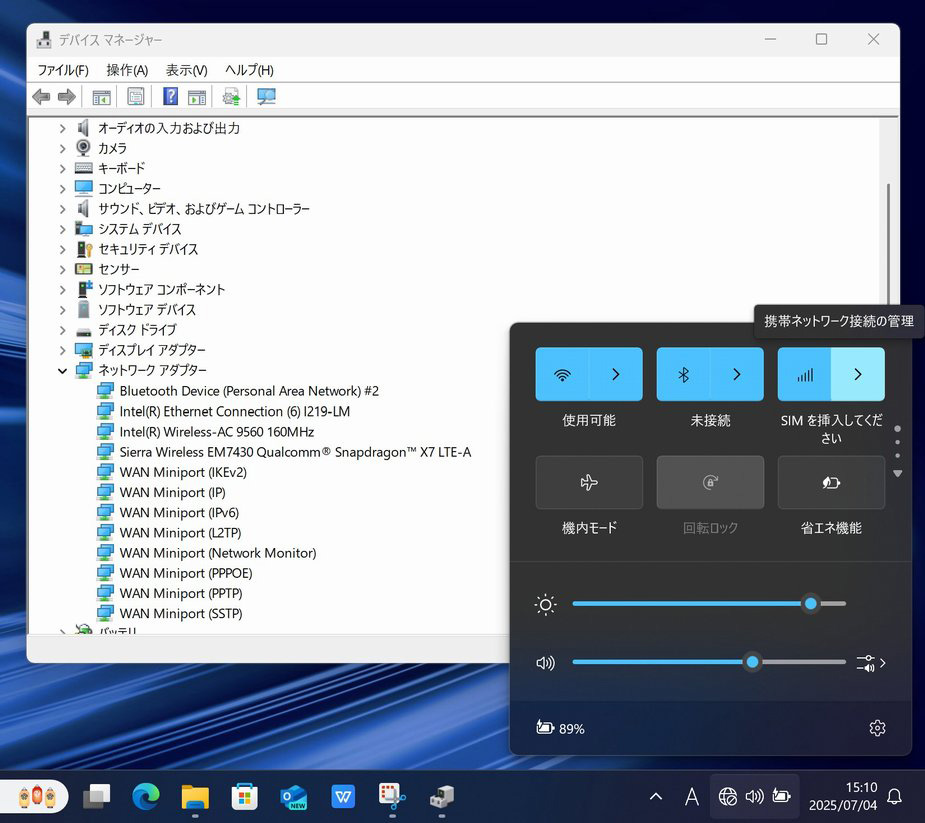Open the 操作(A) menu
Viewport: 925px width, 823px height.
(x=127, y=70)
